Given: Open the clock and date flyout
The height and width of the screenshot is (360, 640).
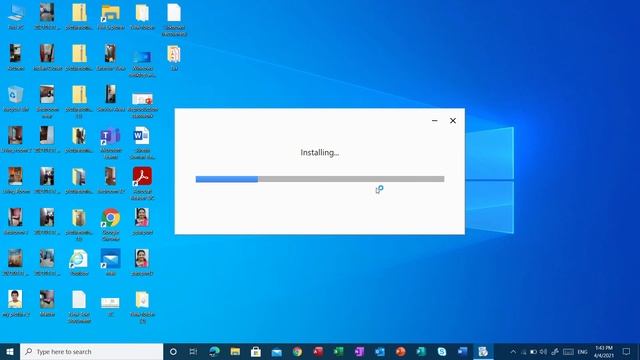Looking at the screenshot, I should click(x=604, y=351).
